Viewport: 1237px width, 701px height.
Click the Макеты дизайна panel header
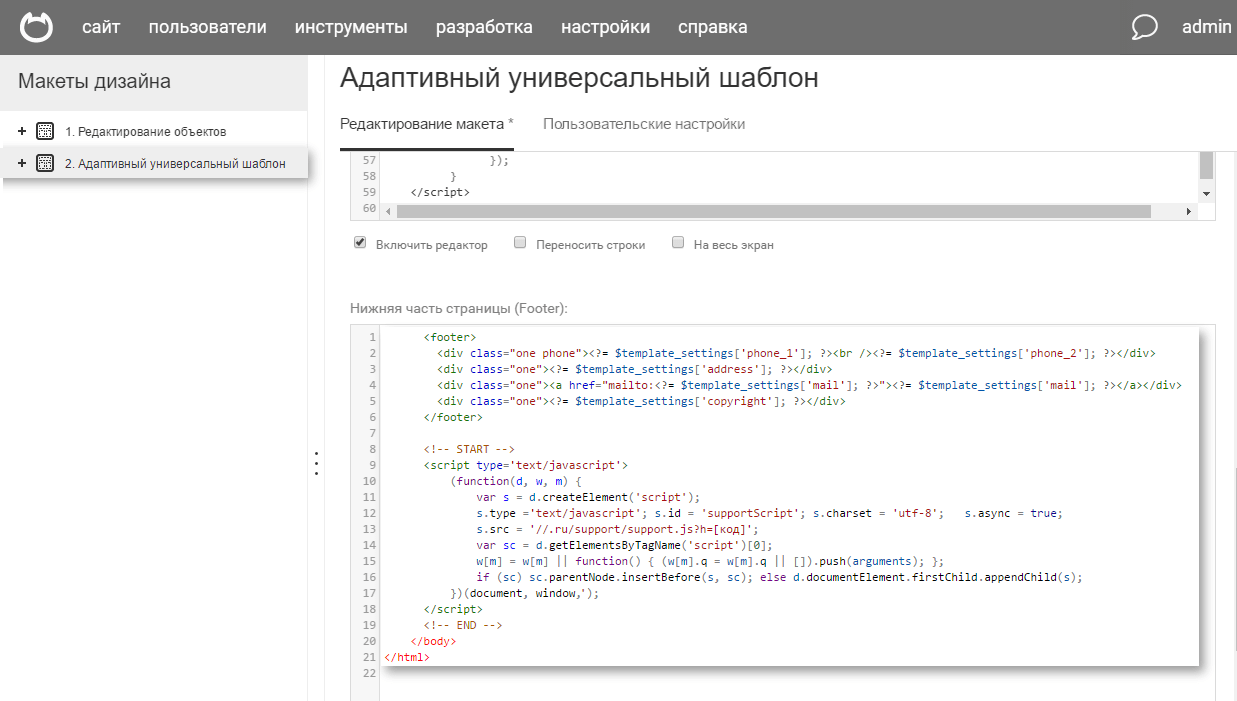coord(154,82)
